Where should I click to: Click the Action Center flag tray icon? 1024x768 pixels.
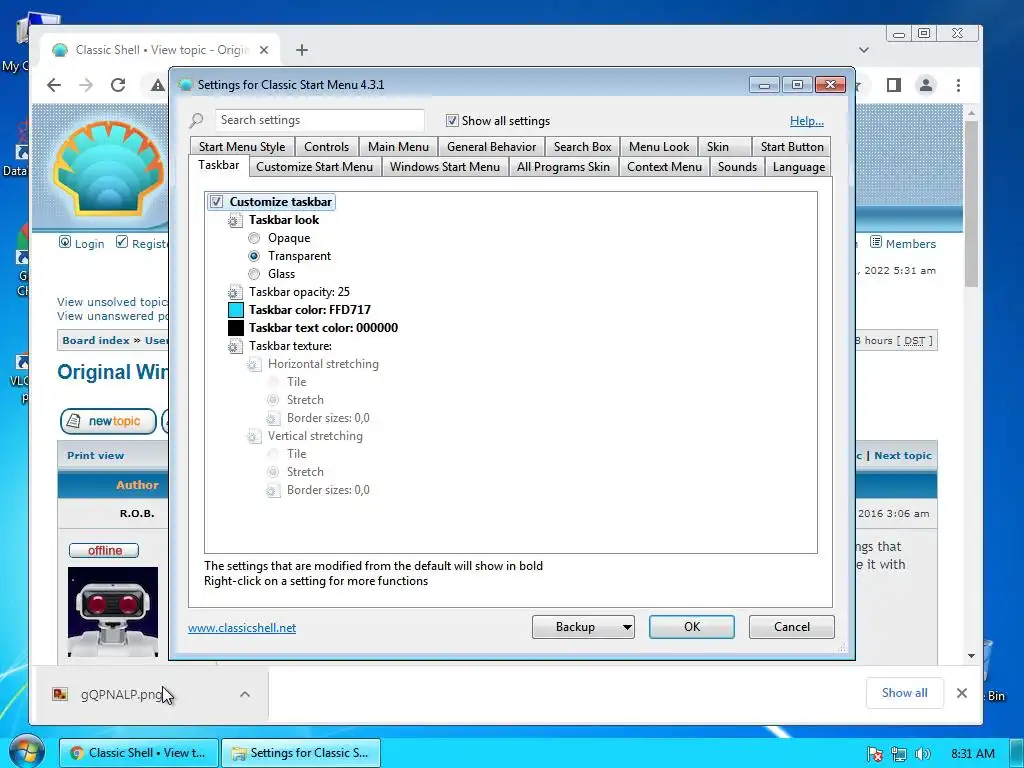874,754
